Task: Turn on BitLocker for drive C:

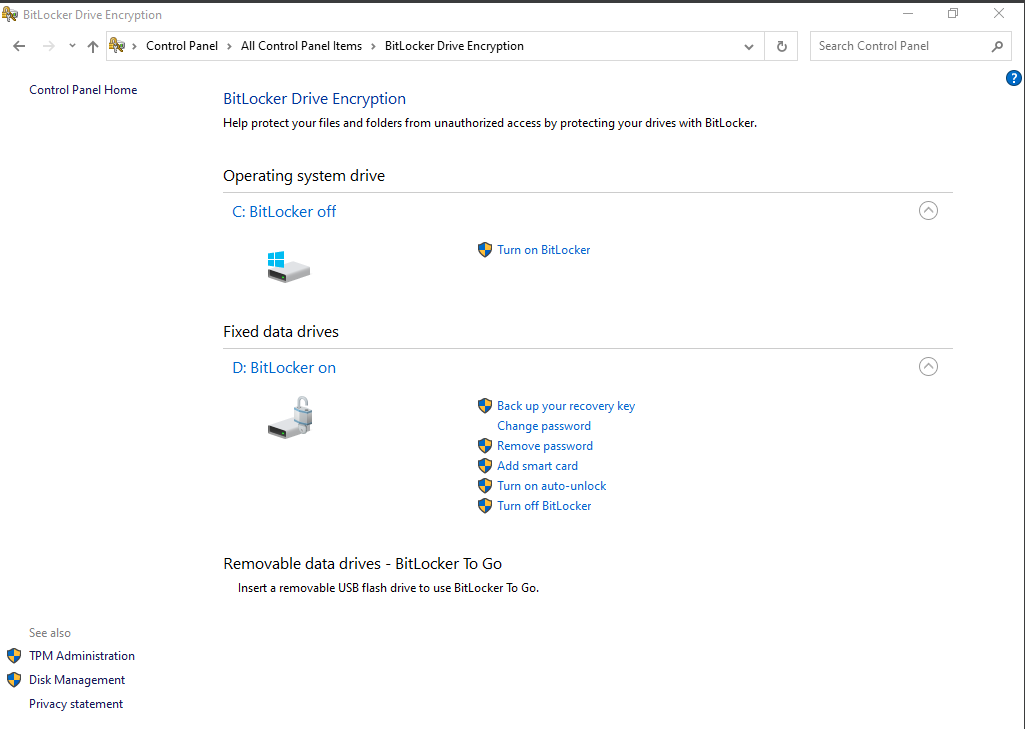Action: tap(543, 250)
